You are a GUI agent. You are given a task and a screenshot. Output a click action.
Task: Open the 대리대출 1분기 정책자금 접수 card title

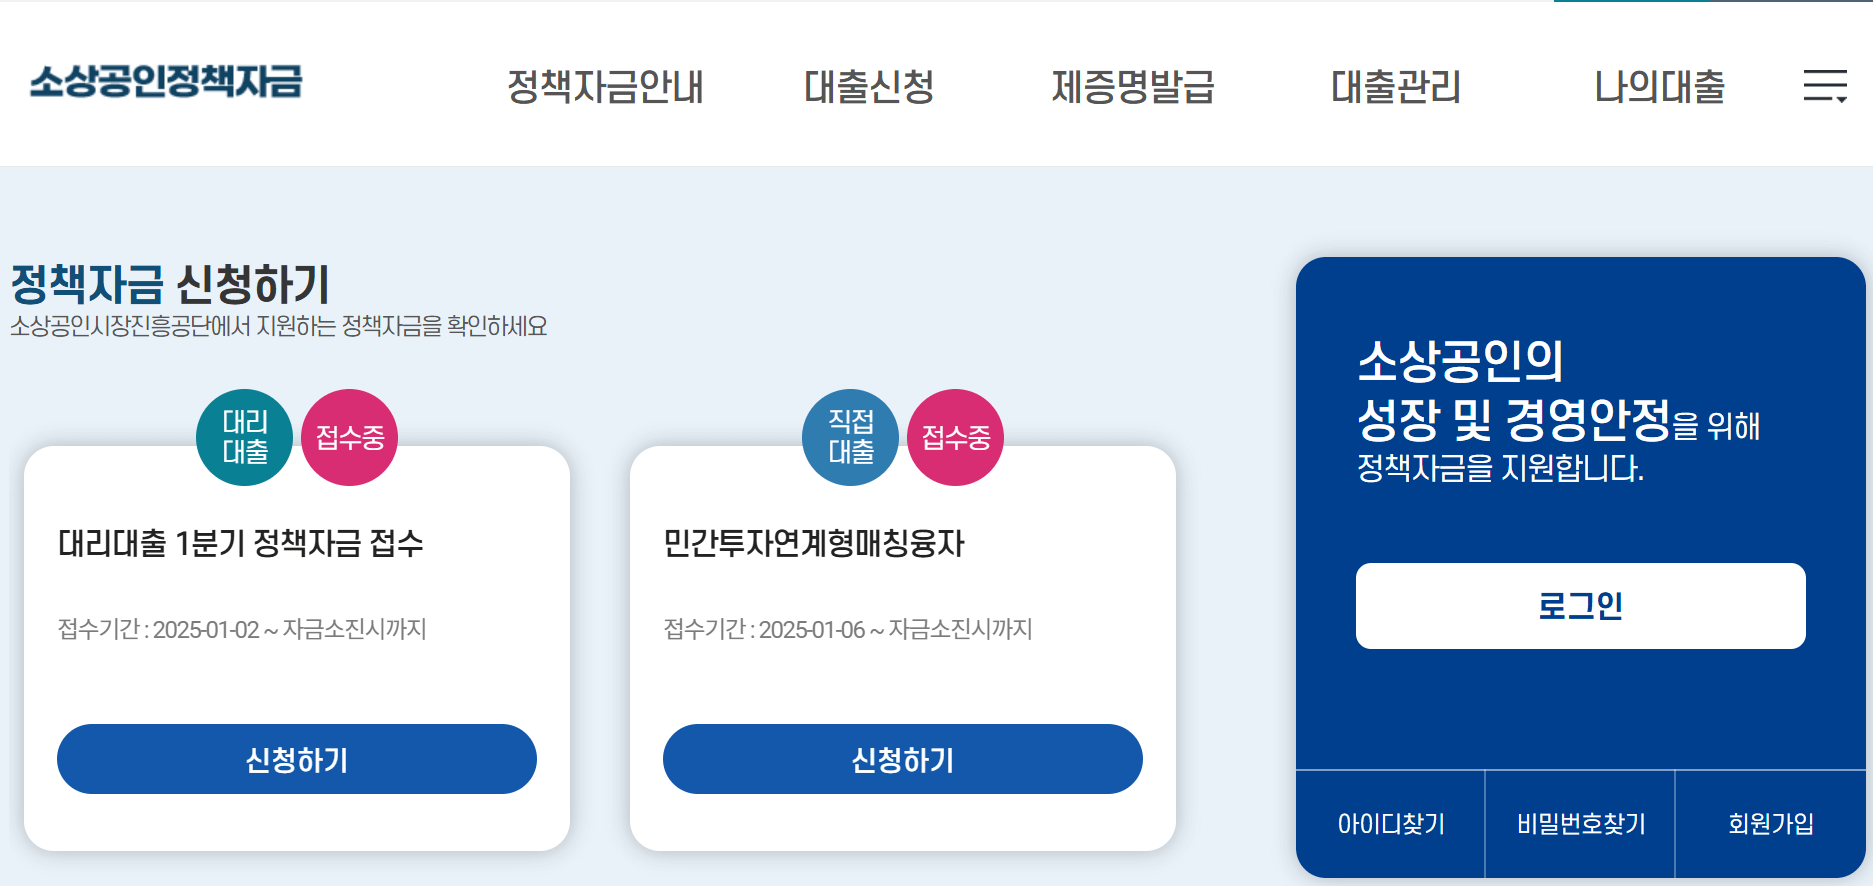point(241,545)
